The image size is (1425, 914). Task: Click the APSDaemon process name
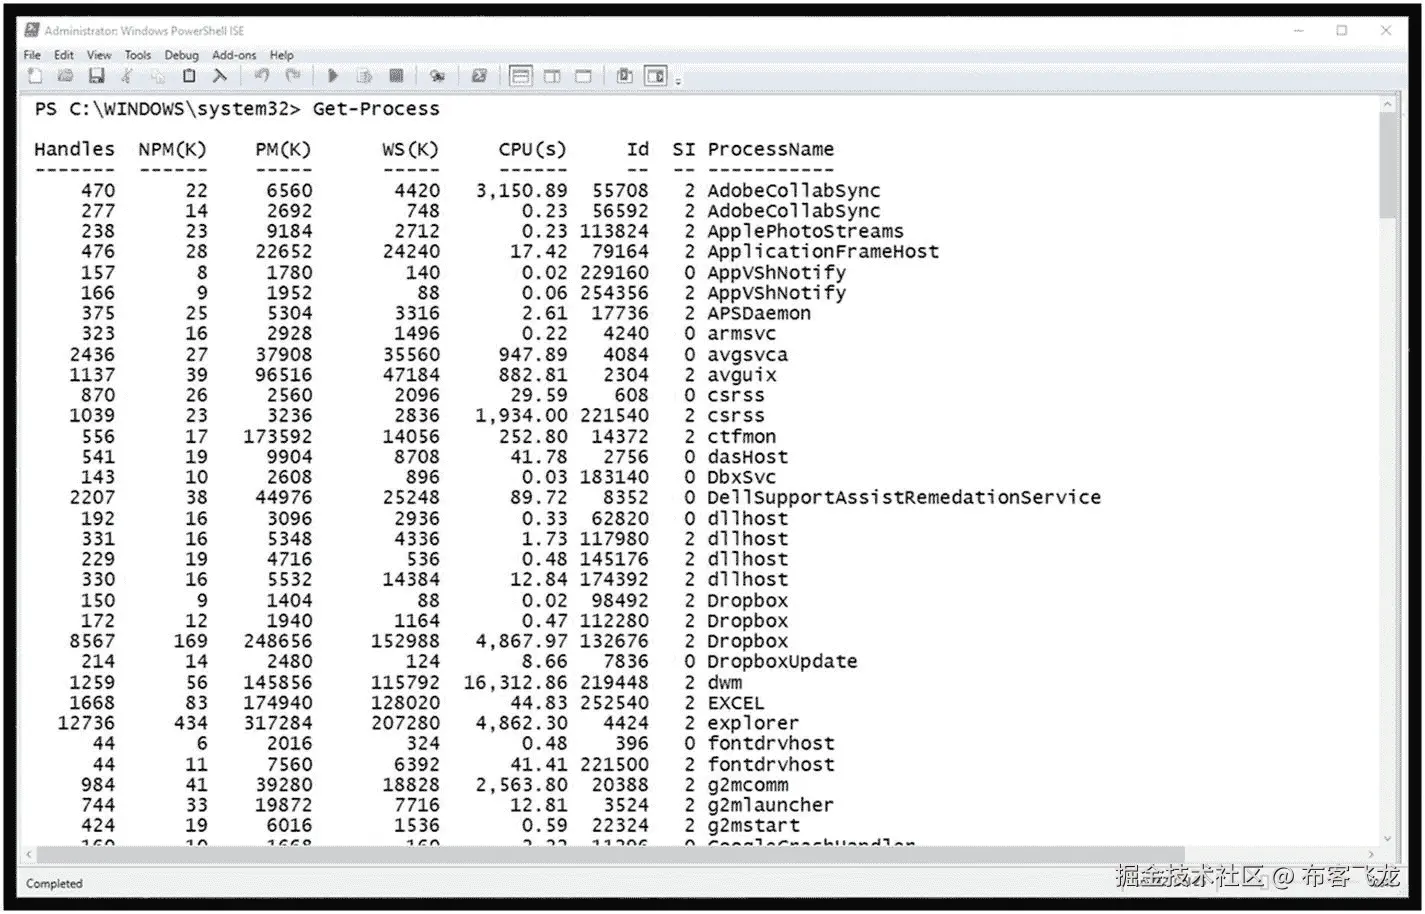click(759, 313)
